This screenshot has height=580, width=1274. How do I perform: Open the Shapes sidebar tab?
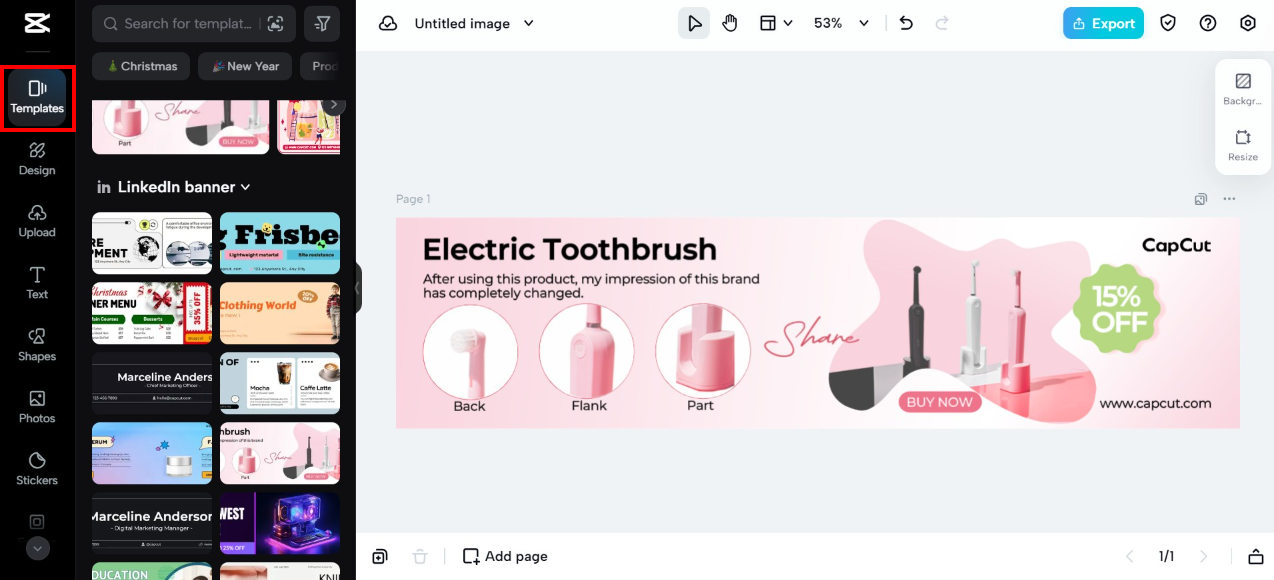click(x=37, y=345)
